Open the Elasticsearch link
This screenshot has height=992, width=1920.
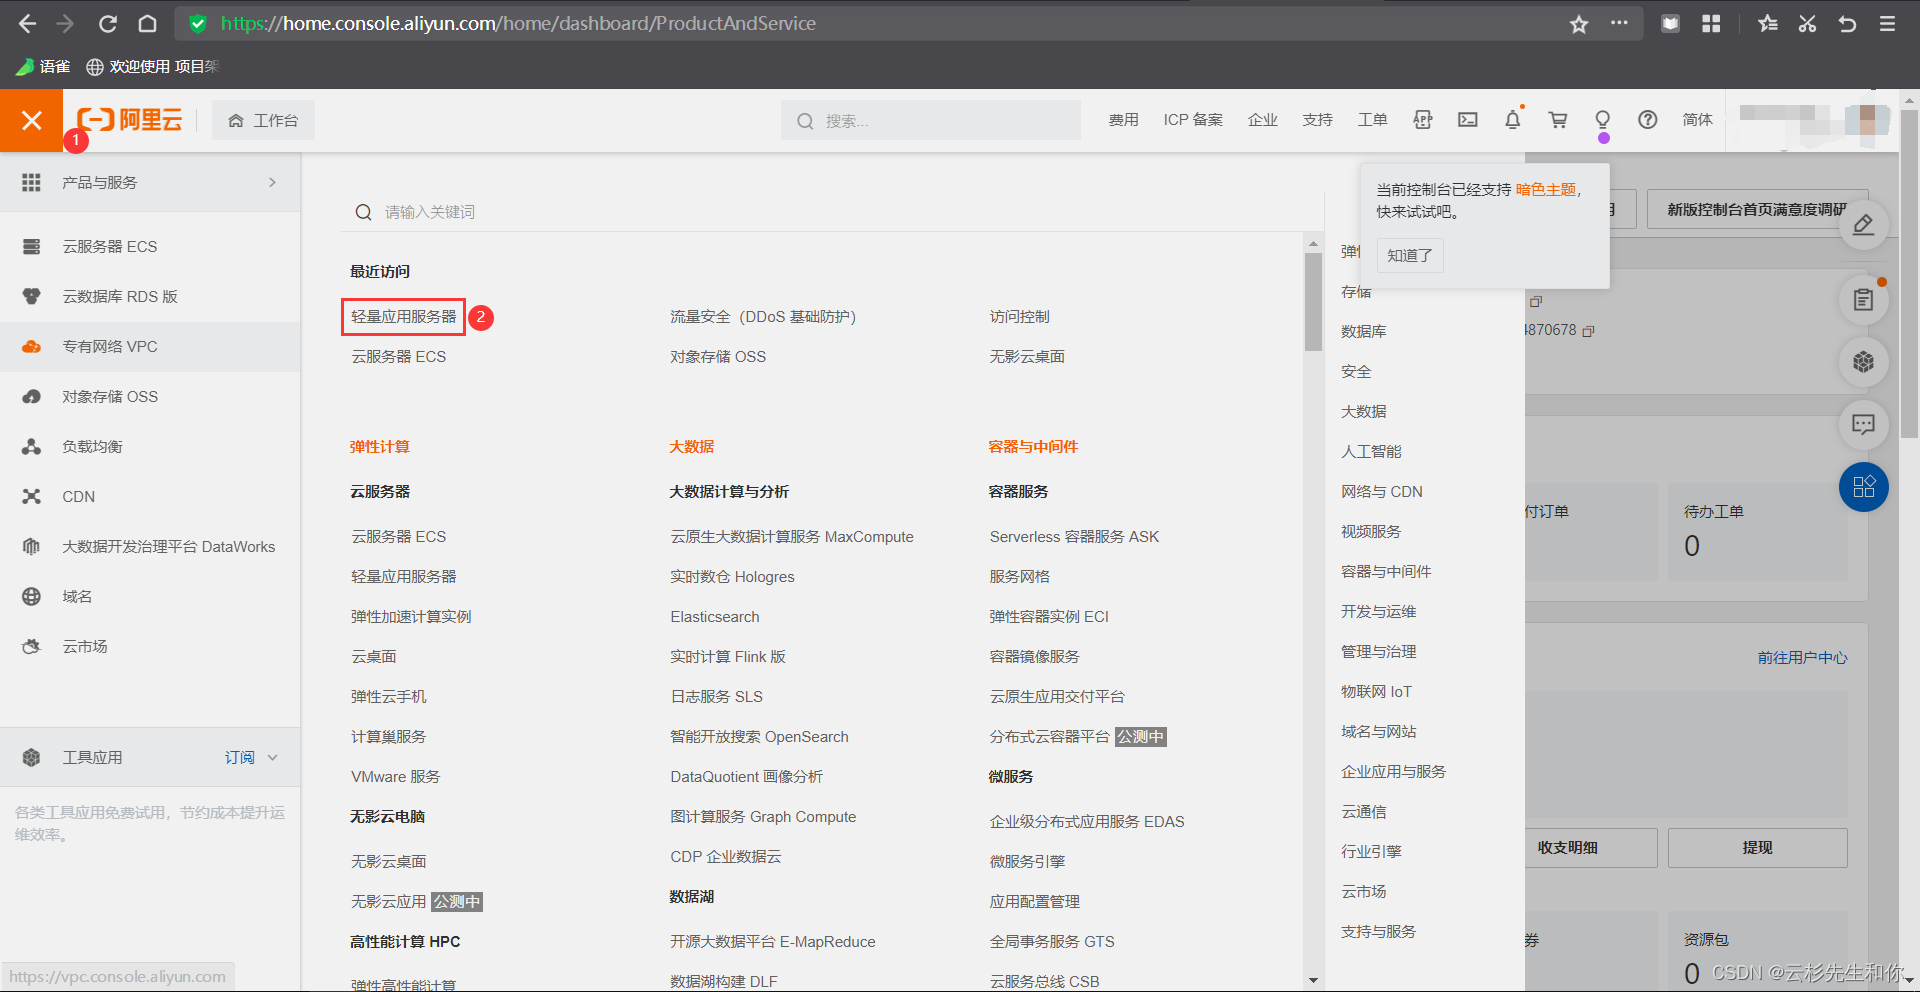715,616
